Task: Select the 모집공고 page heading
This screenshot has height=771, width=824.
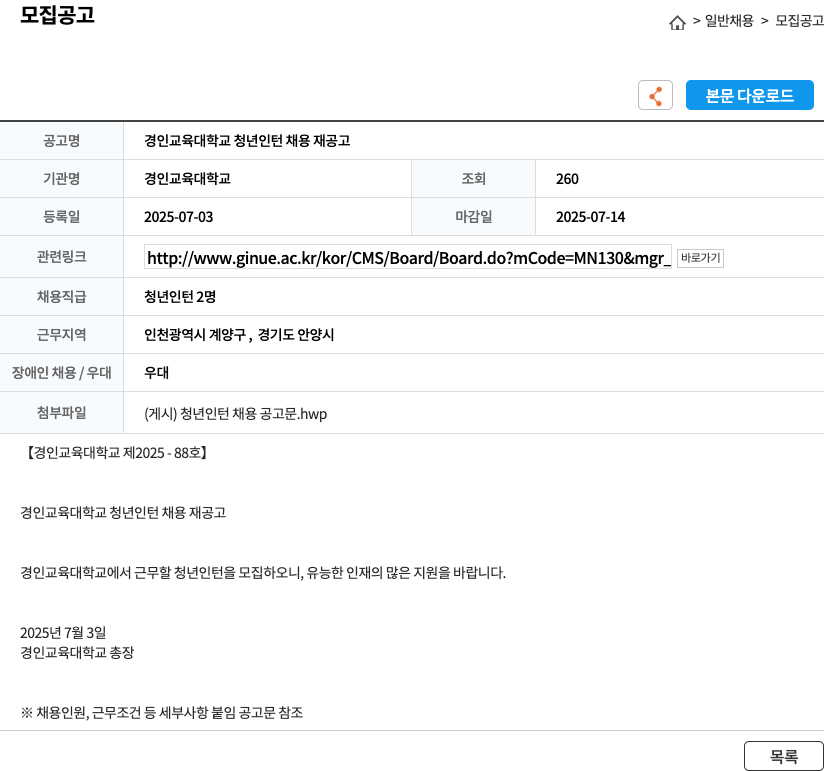Action: coord(57,15)
